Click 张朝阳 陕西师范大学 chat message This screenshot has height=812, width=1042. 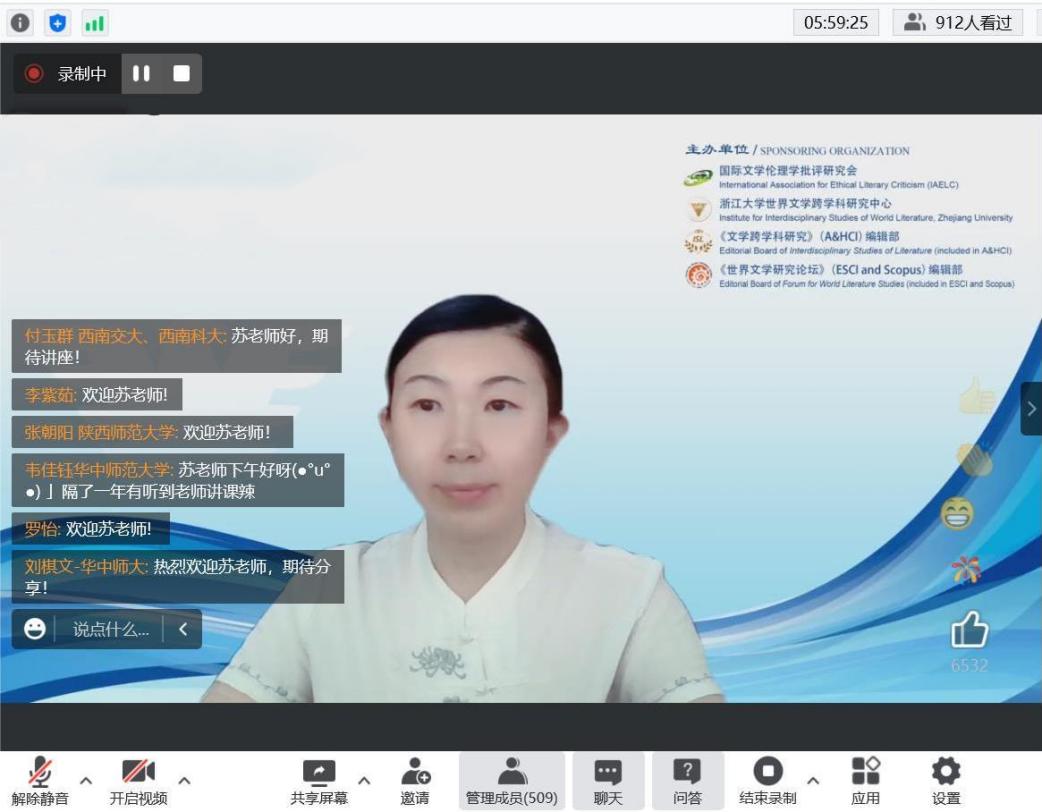152,432
